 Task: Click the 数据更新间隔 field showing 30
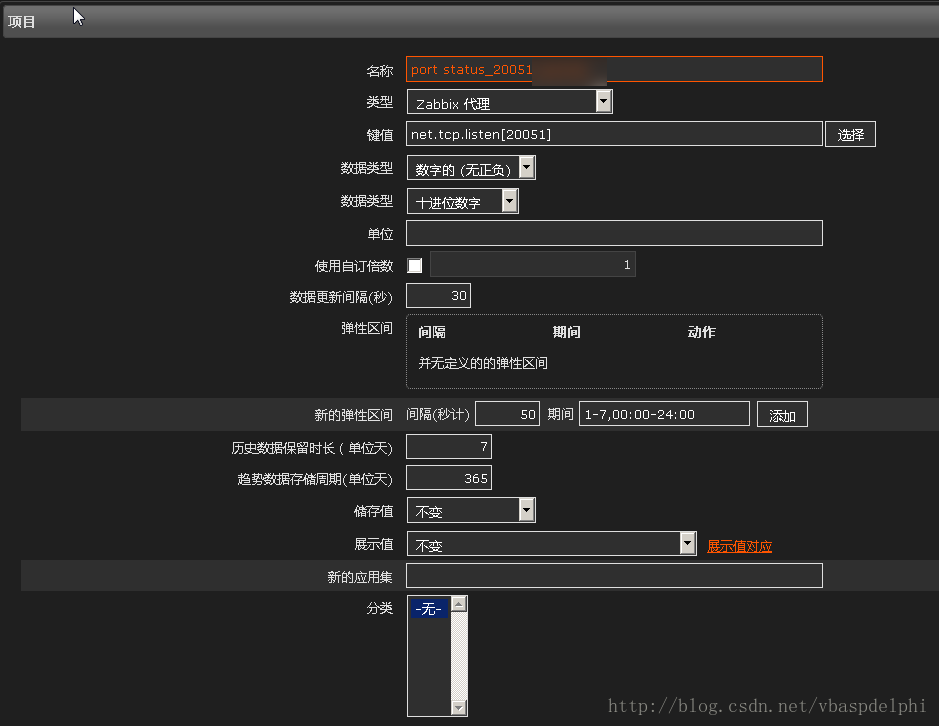pyautogui.click(x=438, y=296)
